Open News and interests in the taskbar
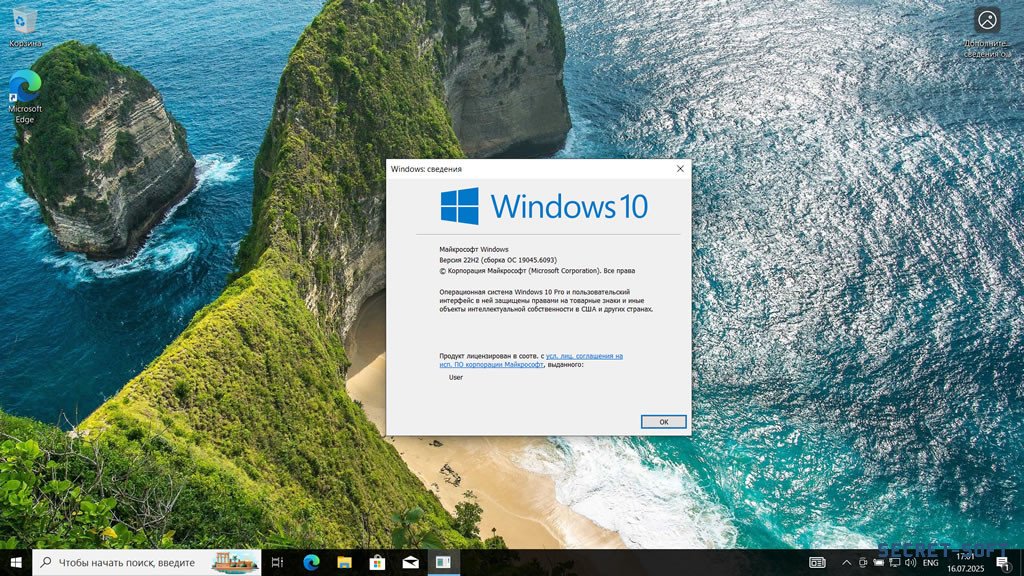 tap(817, 562)
